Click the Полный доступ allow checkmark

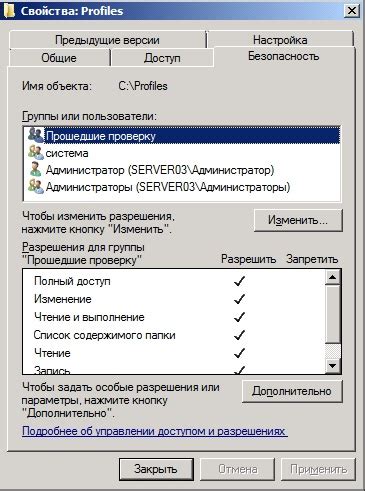point(239,281)
